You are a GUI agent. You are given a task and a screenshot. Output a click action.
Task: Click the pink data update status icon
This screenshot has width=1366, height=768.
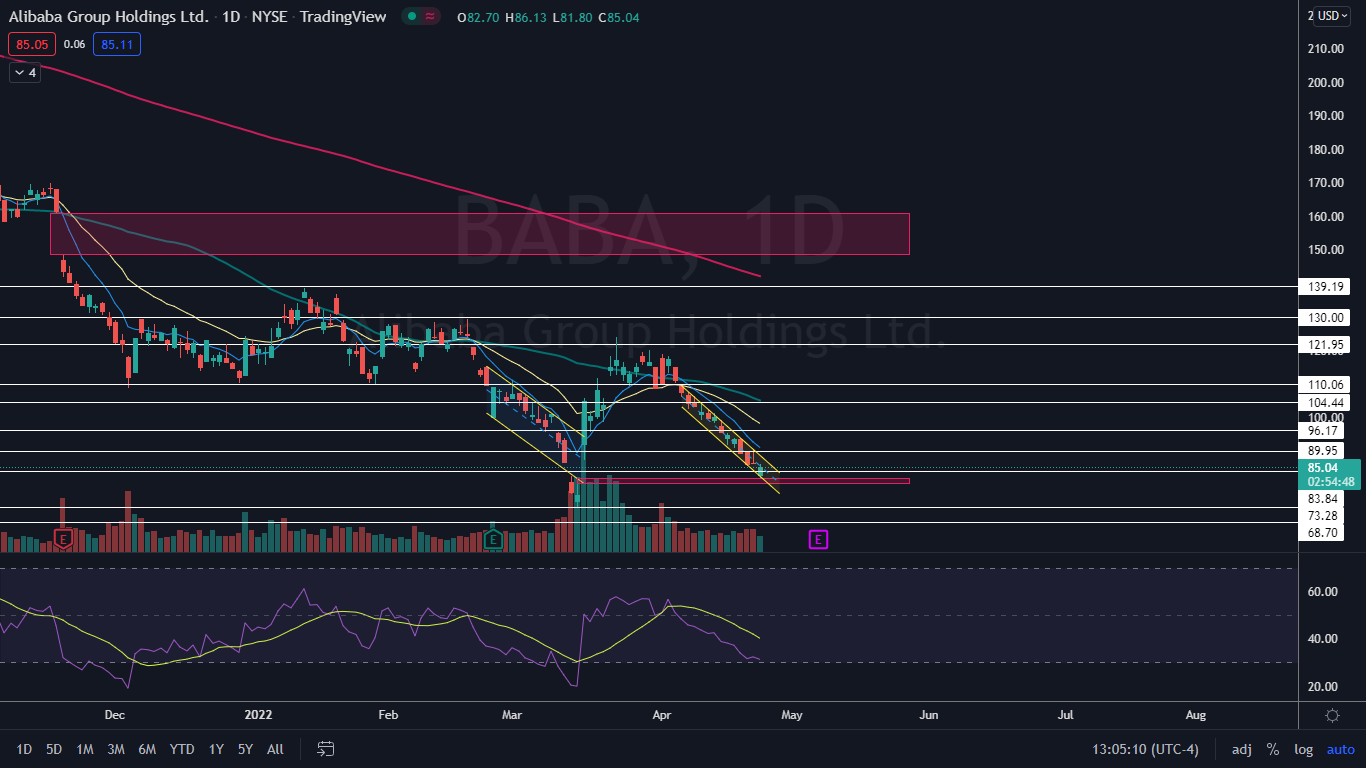point(431,16)
